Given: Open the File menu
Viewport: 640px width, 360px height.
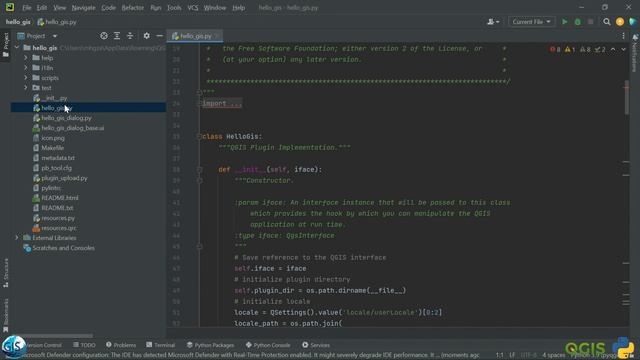Looking at the screenshot, I should (27, 8).
